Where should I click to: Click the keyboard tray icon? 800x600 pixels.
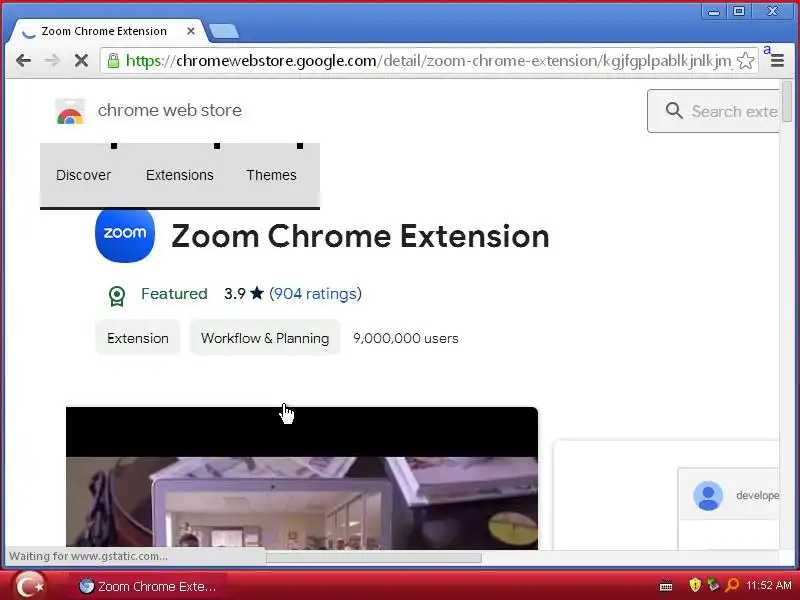[666, 586]
